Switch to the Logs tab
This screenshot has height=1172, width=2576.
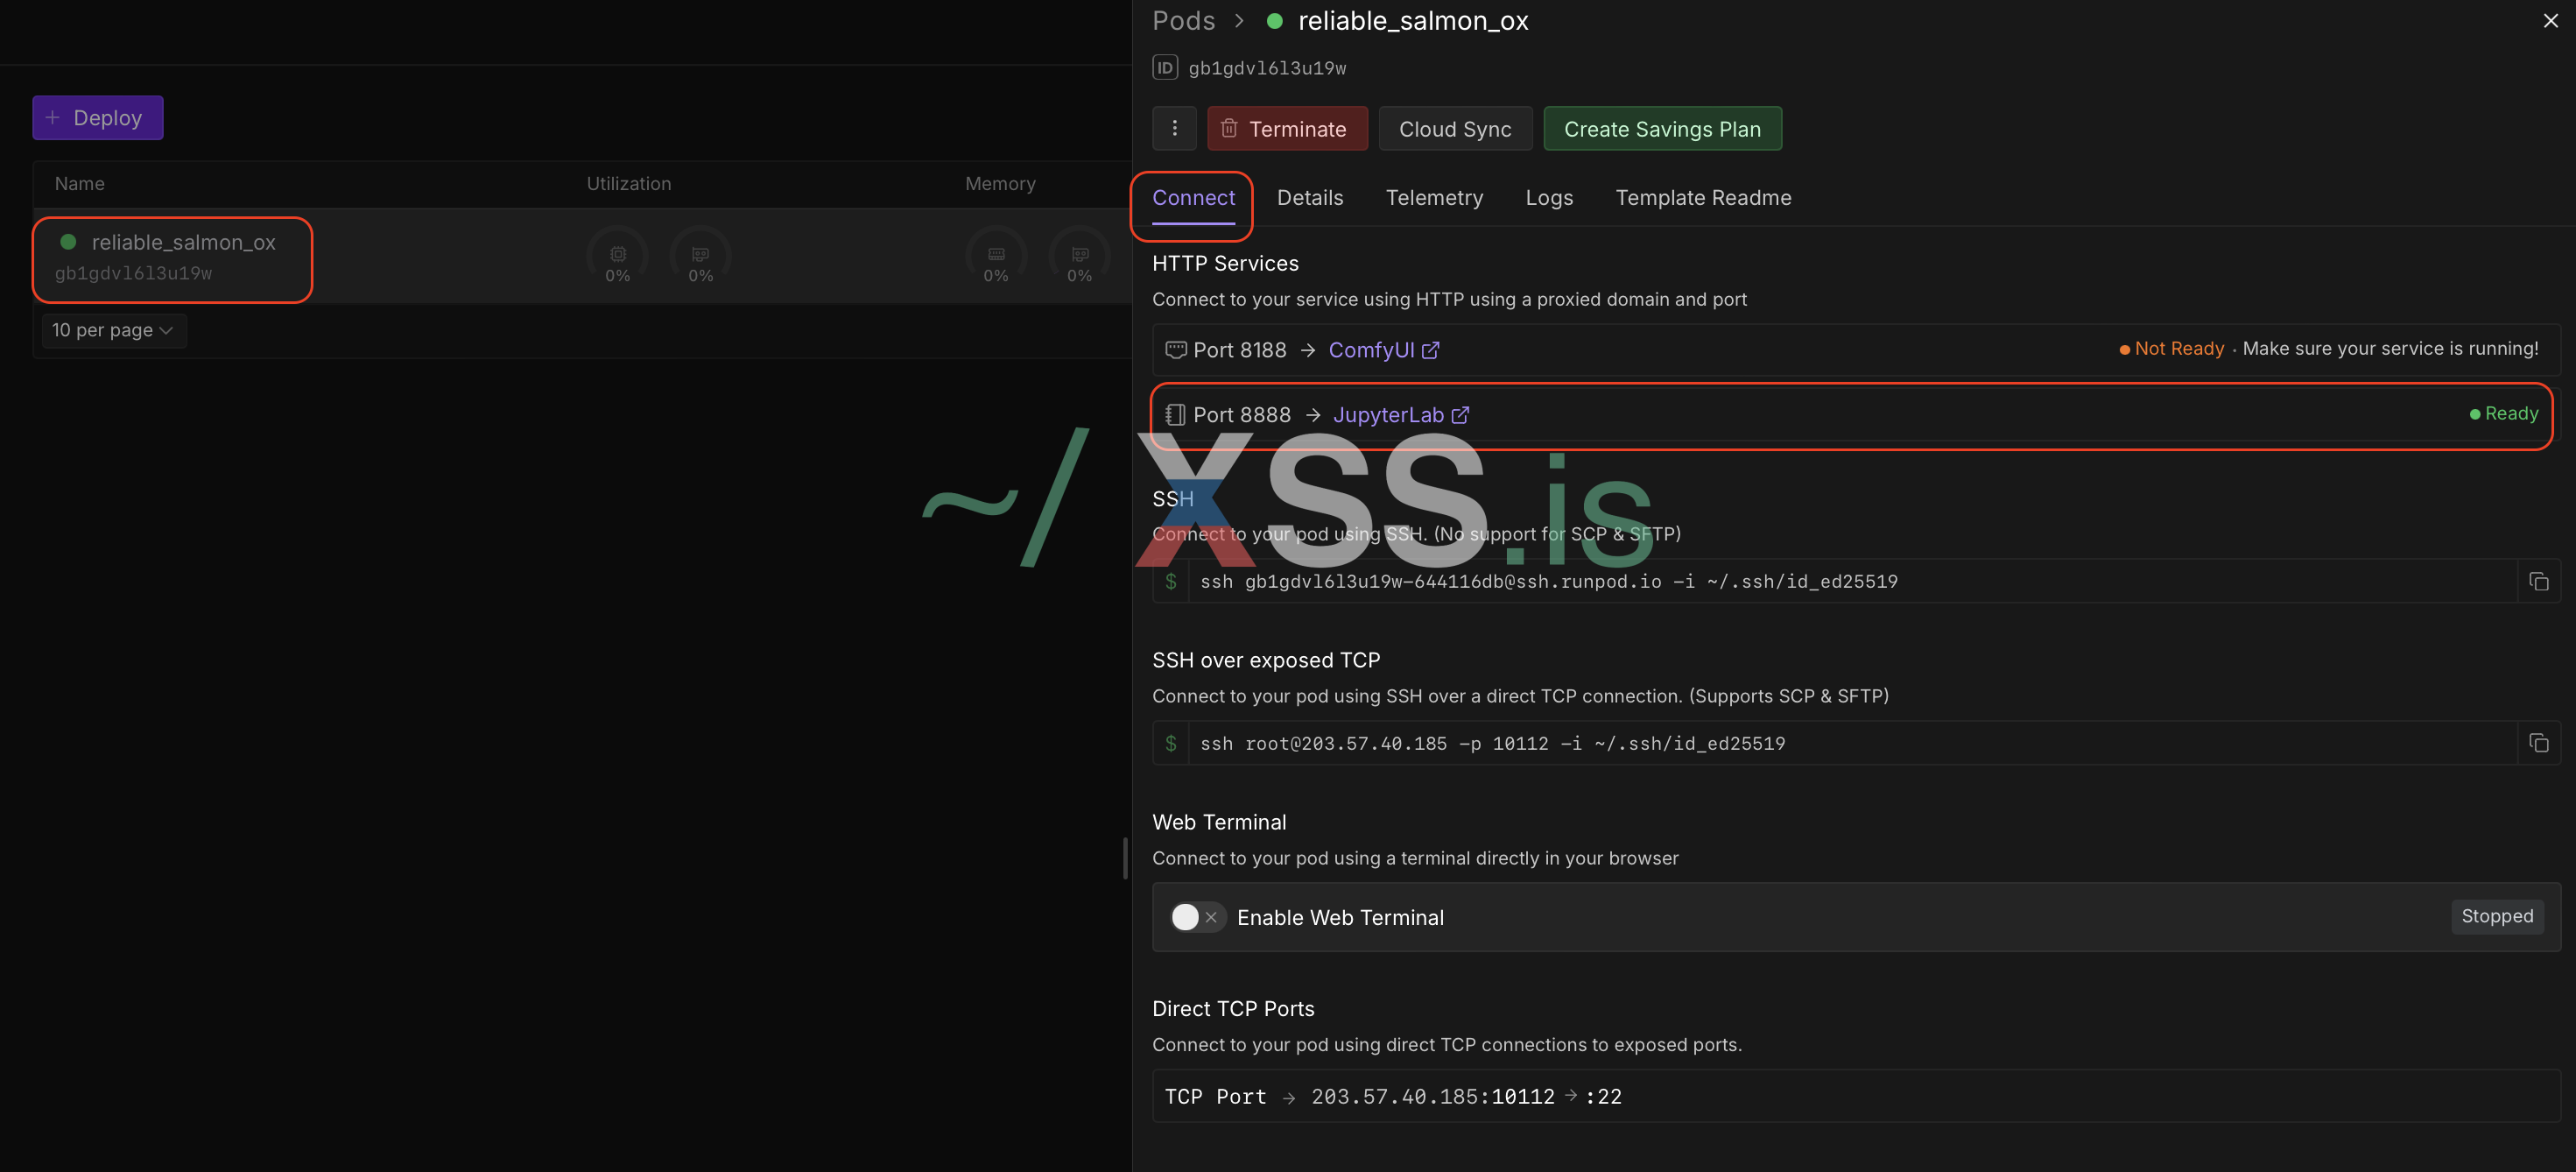(1548, 198)
